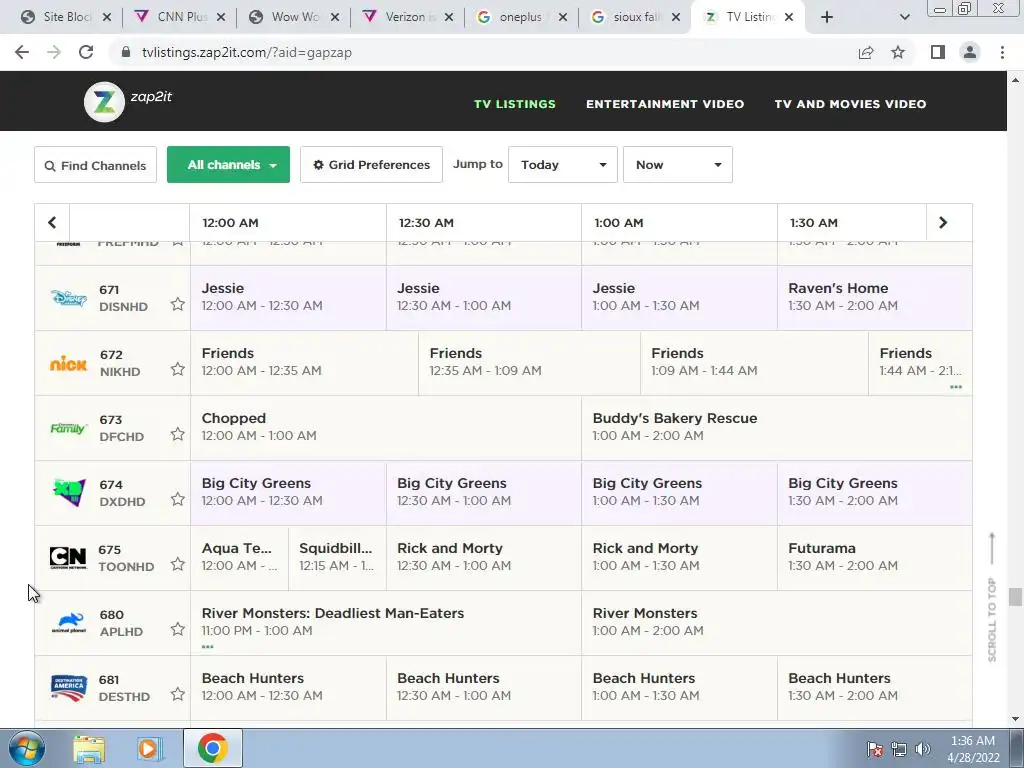1024x768 pixels.
Task: Click the Destination America logo for 681
Action: 69,688
